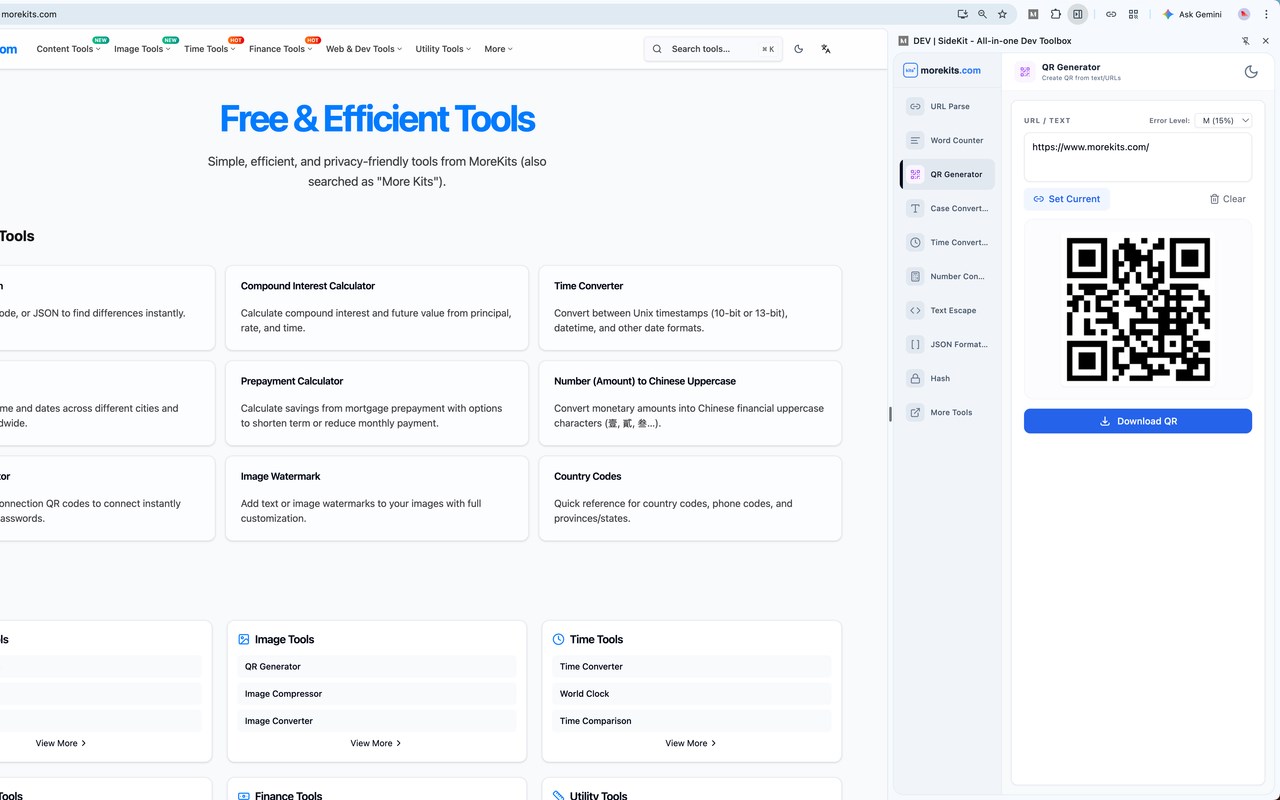Viewport: 1280px width, 800px height.
Task: Expand the Content Tools menu
Action: (68, 49)
